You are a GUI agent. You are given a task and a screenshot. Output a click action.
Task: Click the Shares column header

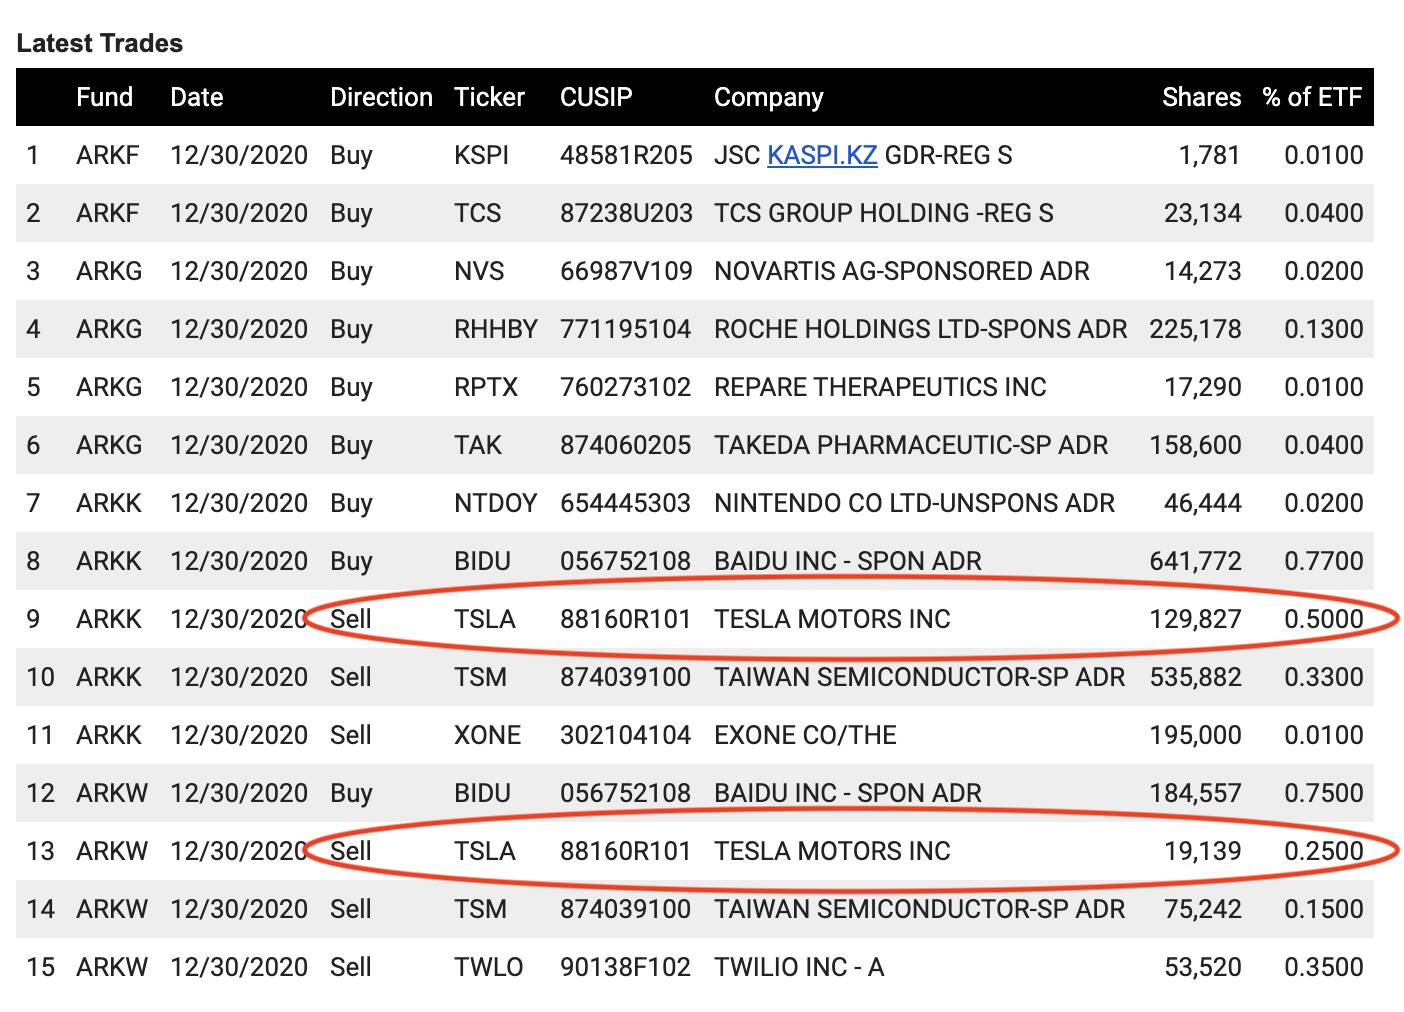(1201, 97)
